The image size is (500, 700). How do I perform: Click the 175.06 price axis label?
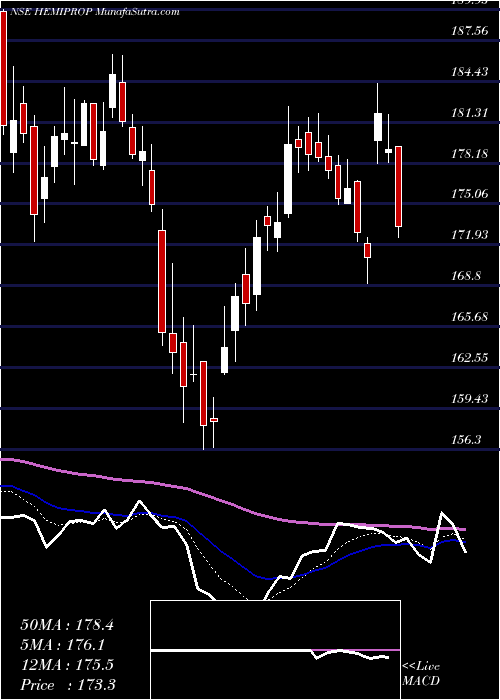(470, 194)
